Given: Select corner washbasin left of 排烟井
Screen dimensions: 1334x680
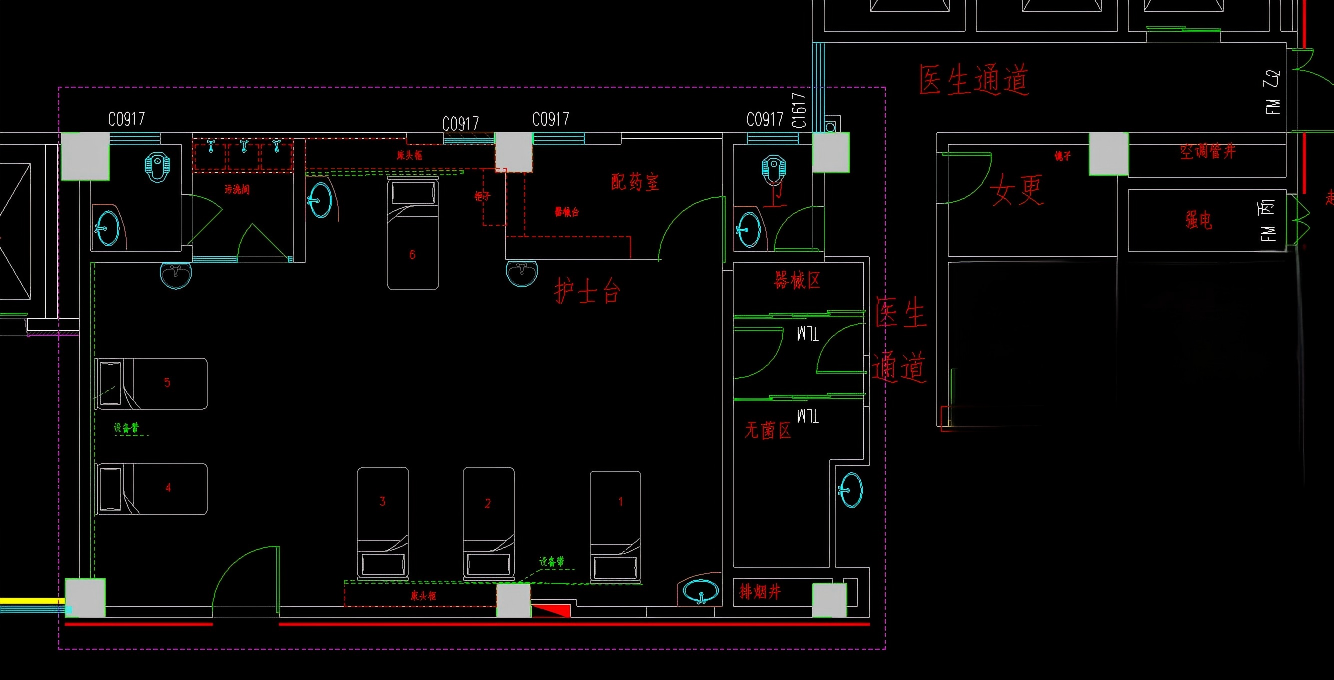Looking at the screenshot, I should [702, 591].
